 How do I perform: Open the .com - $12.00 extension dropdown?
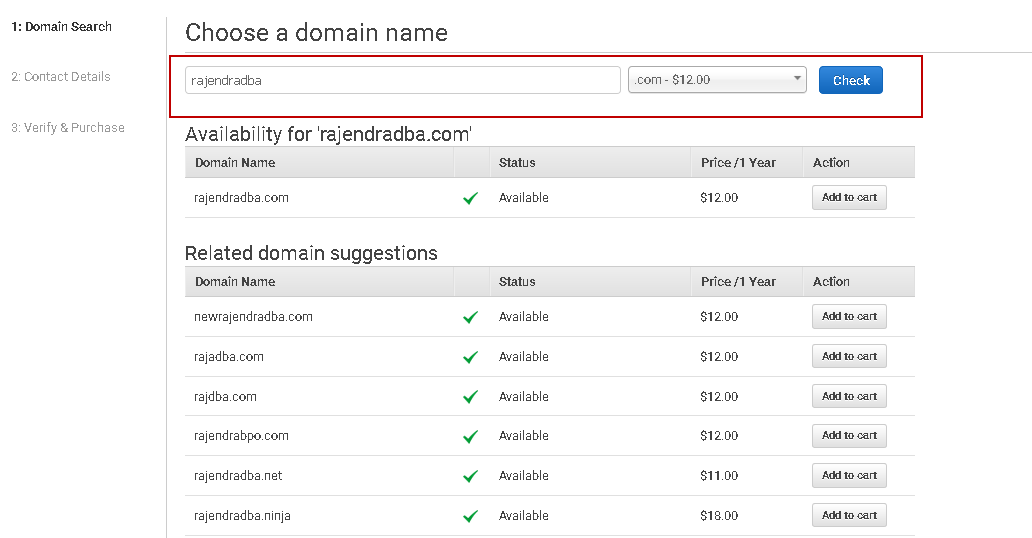point(717,80)
